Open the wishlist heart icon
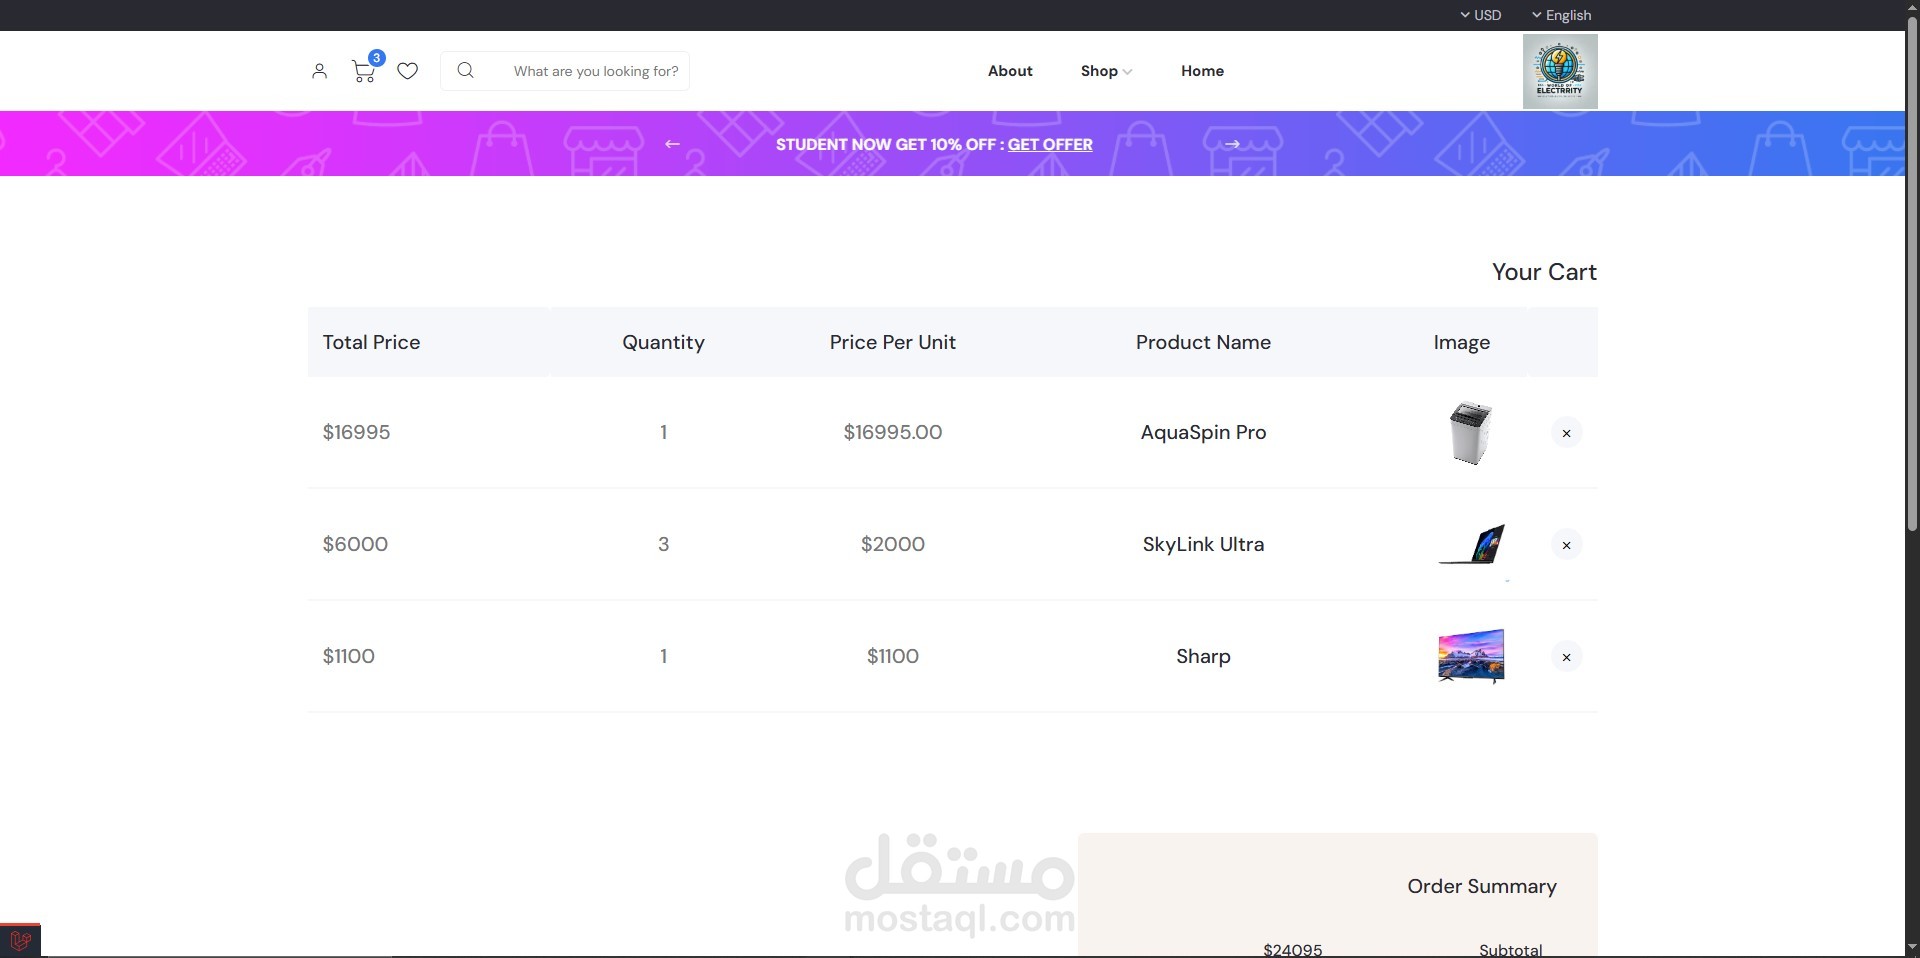Screen dimensions: 1920x958 (407, 71)
